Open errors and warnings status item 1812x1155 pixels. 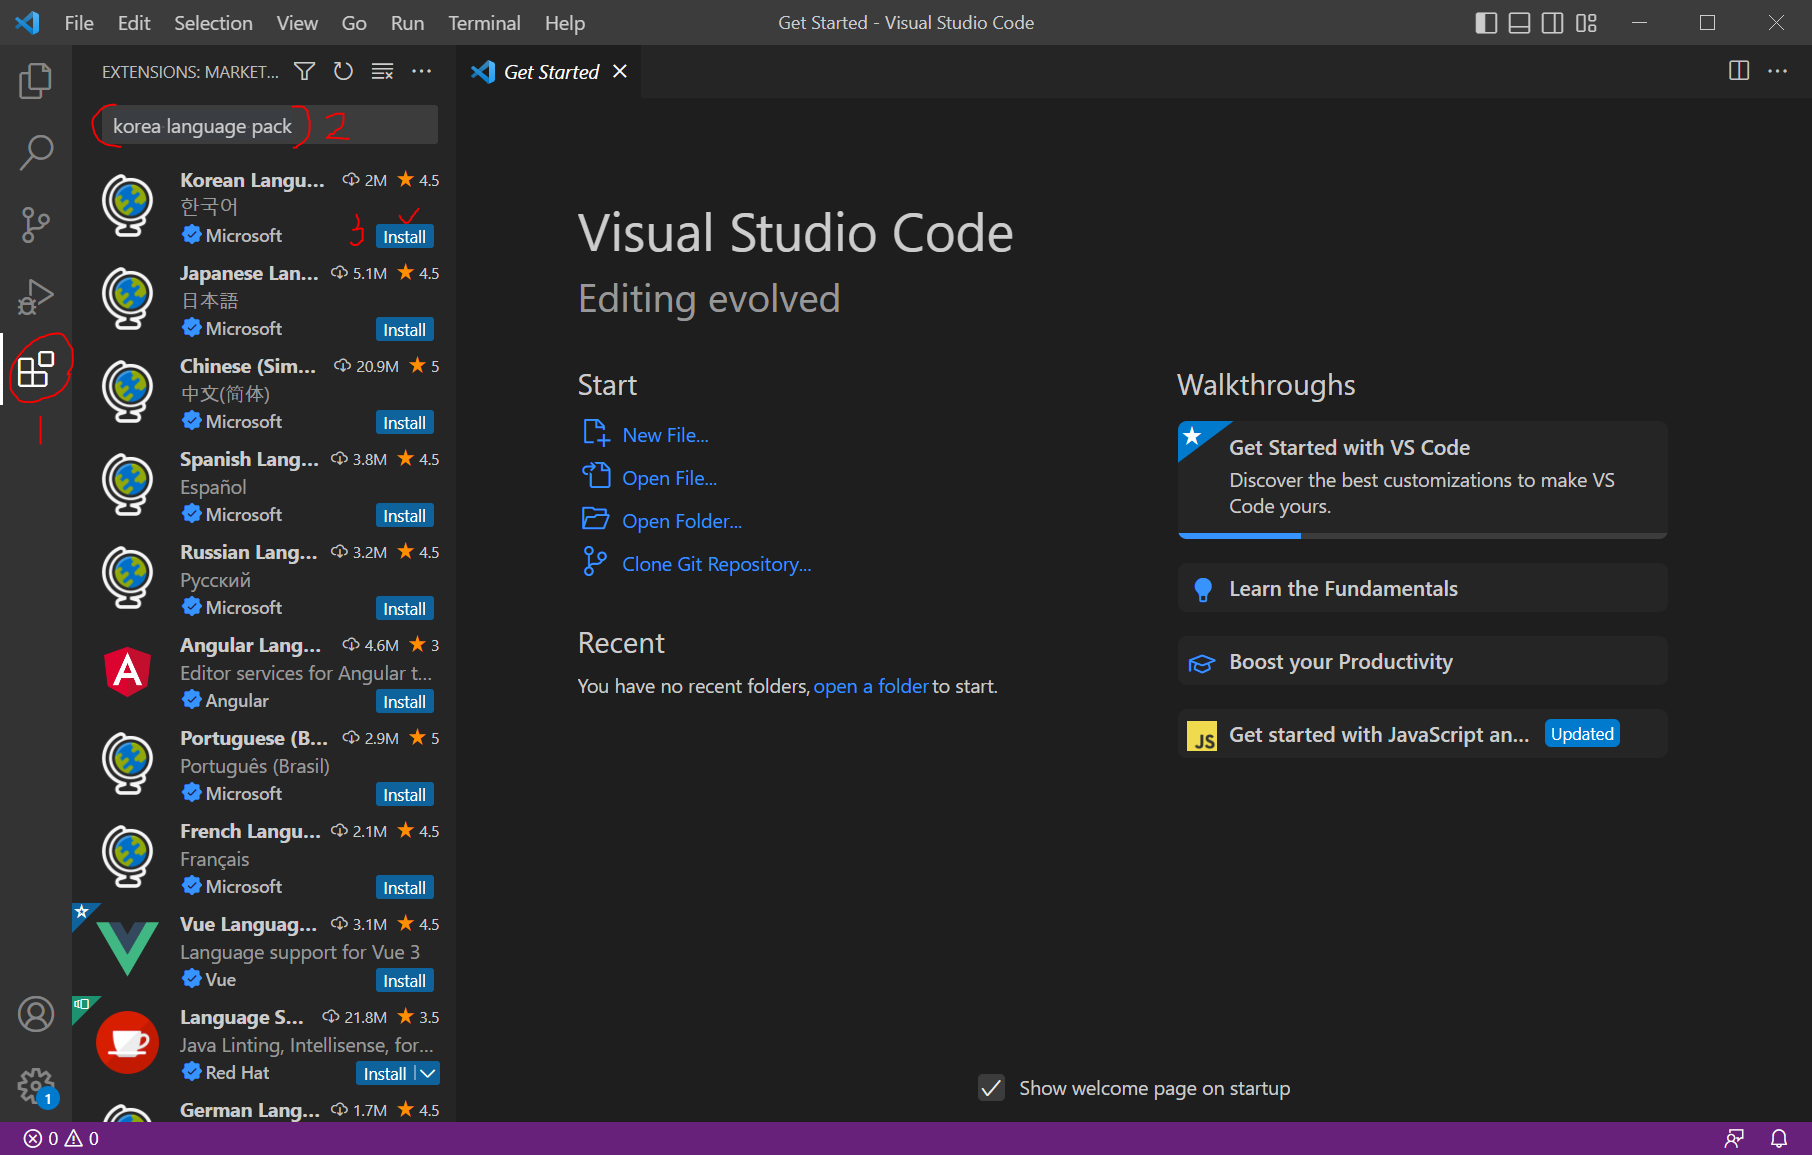pyautogui.click(x=61, y=1138)
